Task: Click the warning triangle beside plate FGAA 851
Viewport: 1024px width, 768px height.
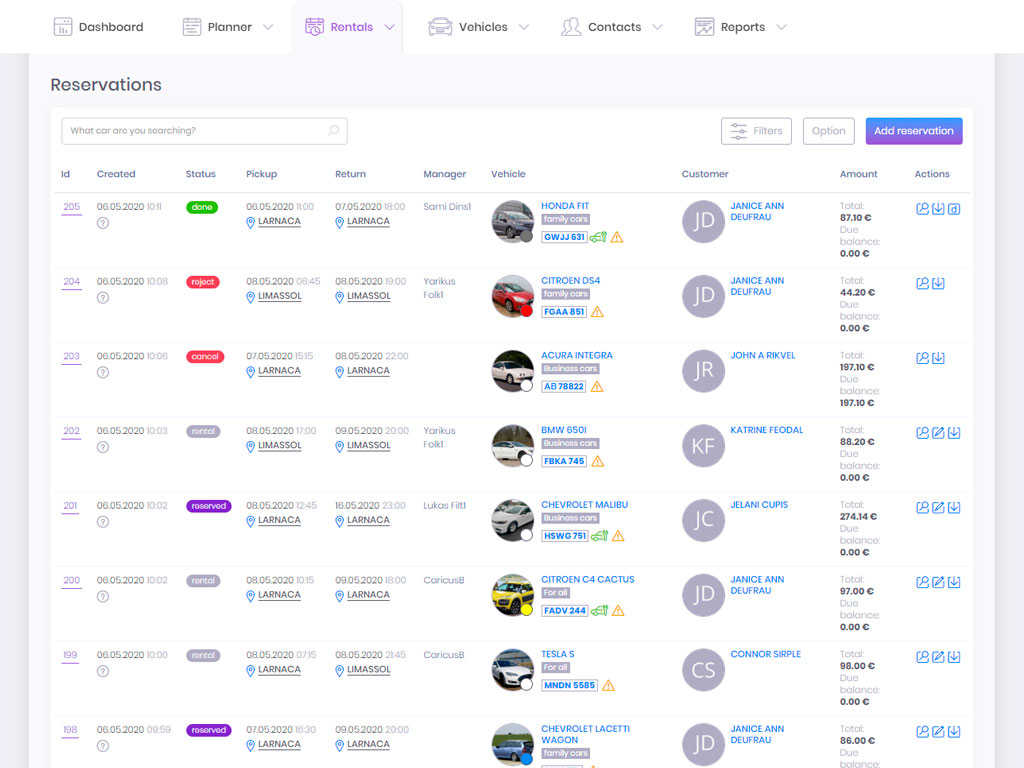Action: coord(597,312)
